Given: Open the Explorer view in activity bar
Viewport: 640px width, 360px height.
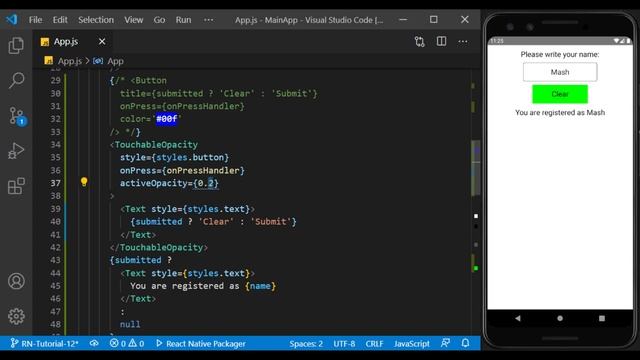Looking at the screenshot, I should pyautogui.click(x=16, y=45).
